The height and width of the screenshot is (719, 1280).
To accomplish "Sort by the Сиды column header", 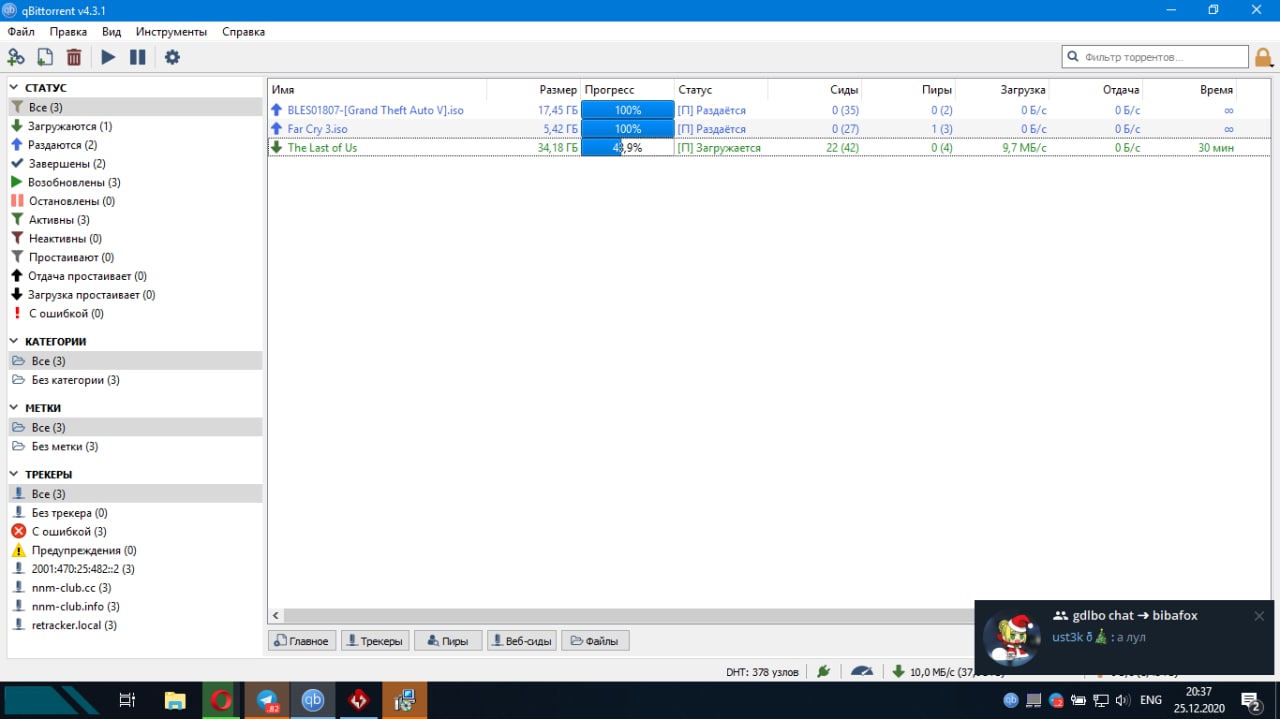I will (814, 90).
